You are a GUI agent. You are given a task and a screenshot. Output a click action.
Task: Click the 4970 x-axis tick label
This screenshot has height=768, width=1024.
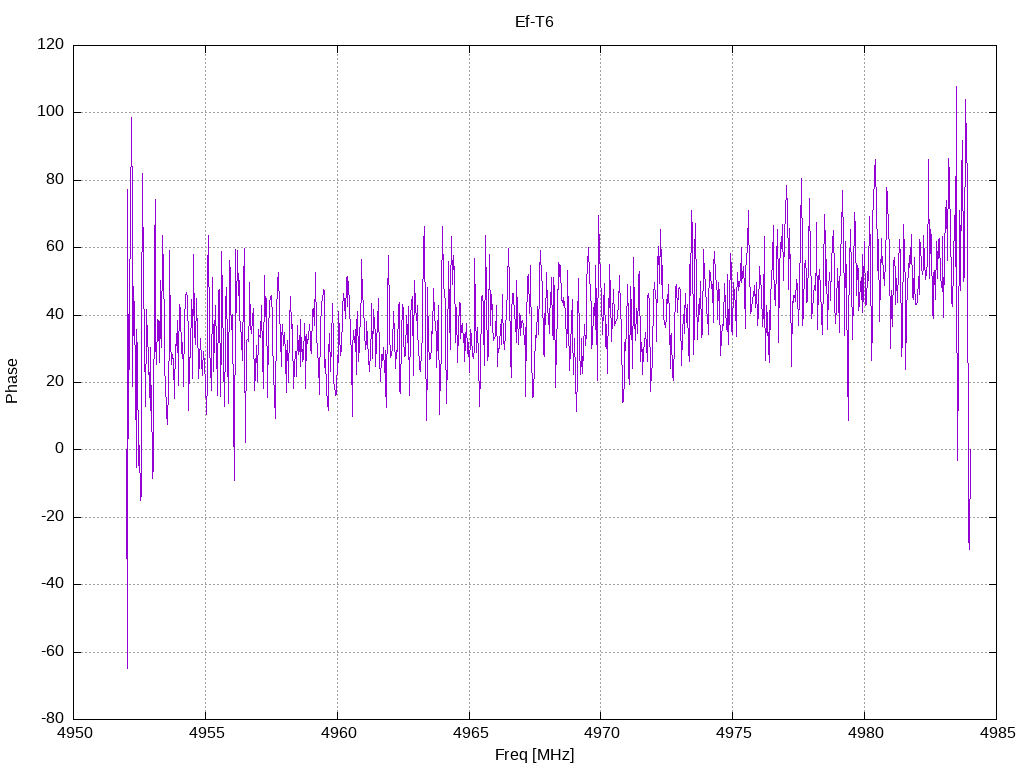(x=601, y=733)
